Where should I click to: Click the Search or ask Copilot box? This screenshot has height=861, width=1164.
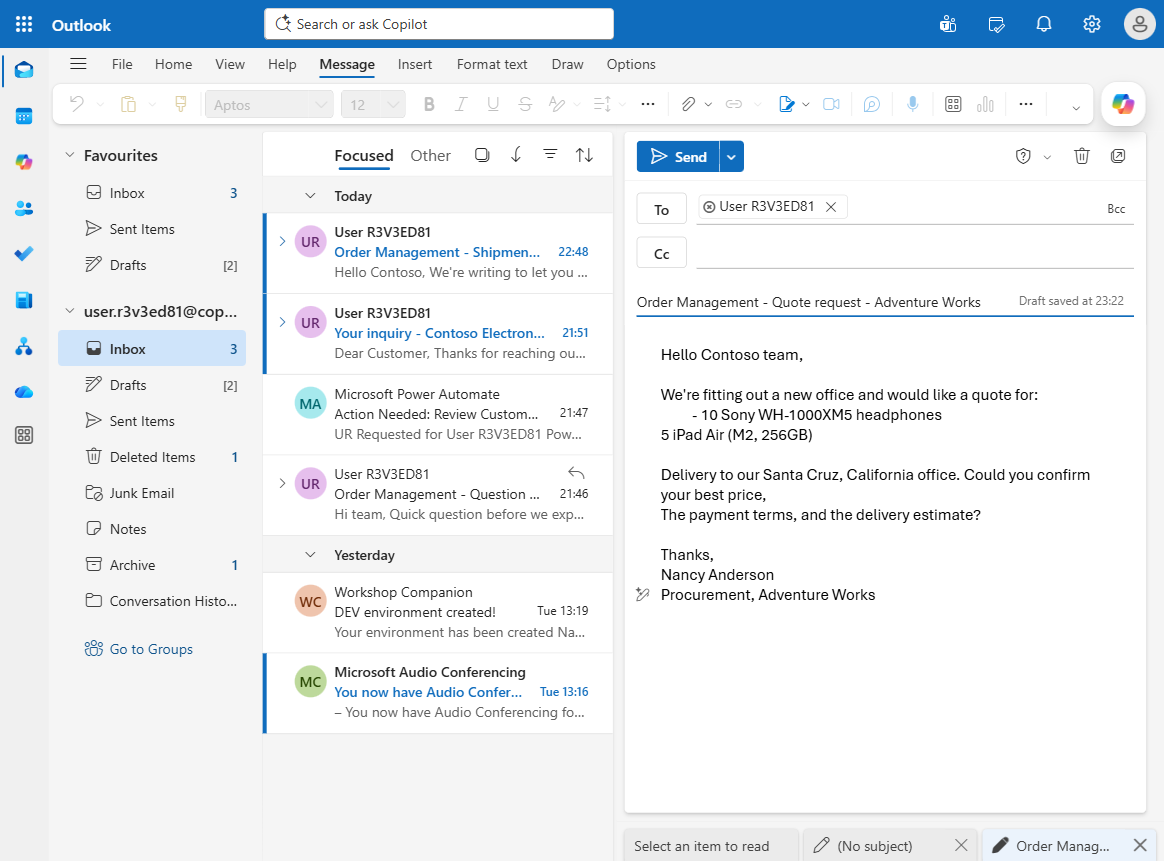(439, 24)
